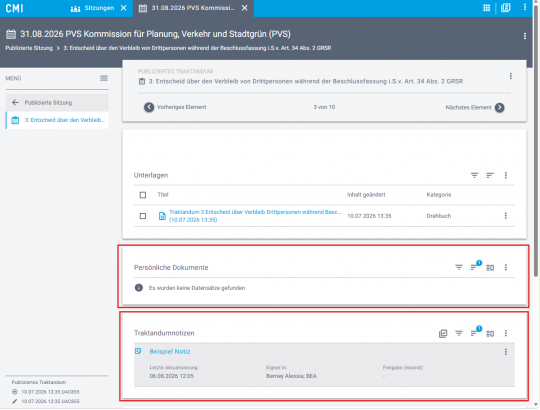Select the 3: Entscheid über den Verbleib menu item
The width and height of the screenshot is (540, 410).
tap(57, 120)
